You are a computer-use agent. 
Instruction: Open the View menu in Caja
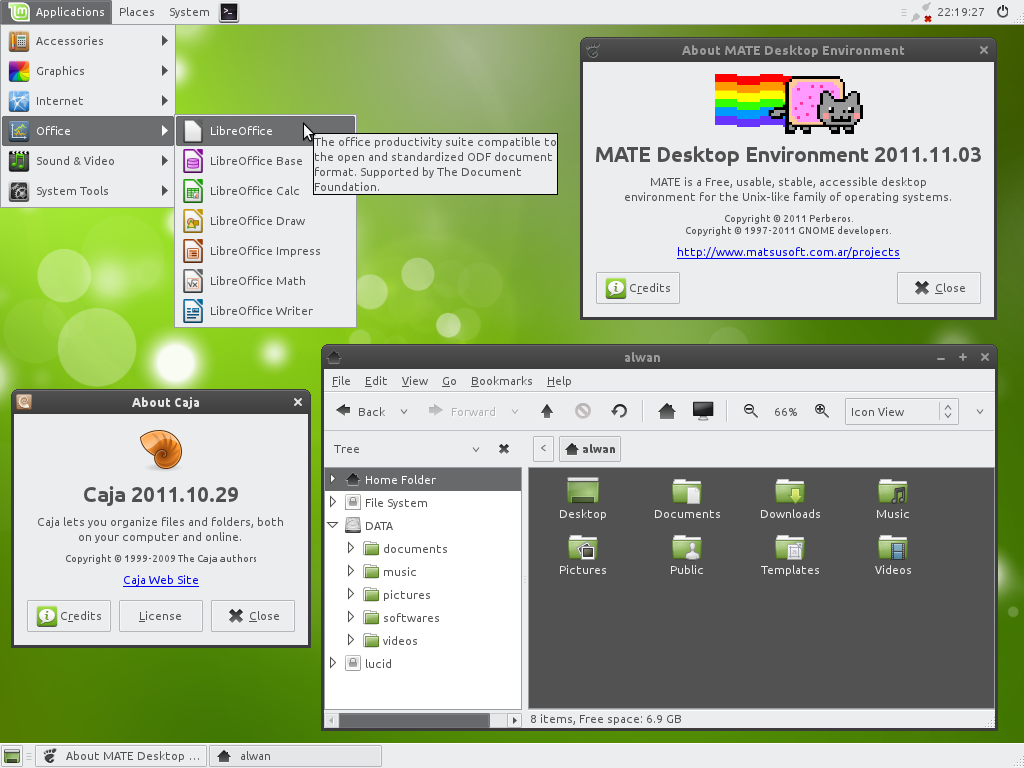(x=415, y=381)
